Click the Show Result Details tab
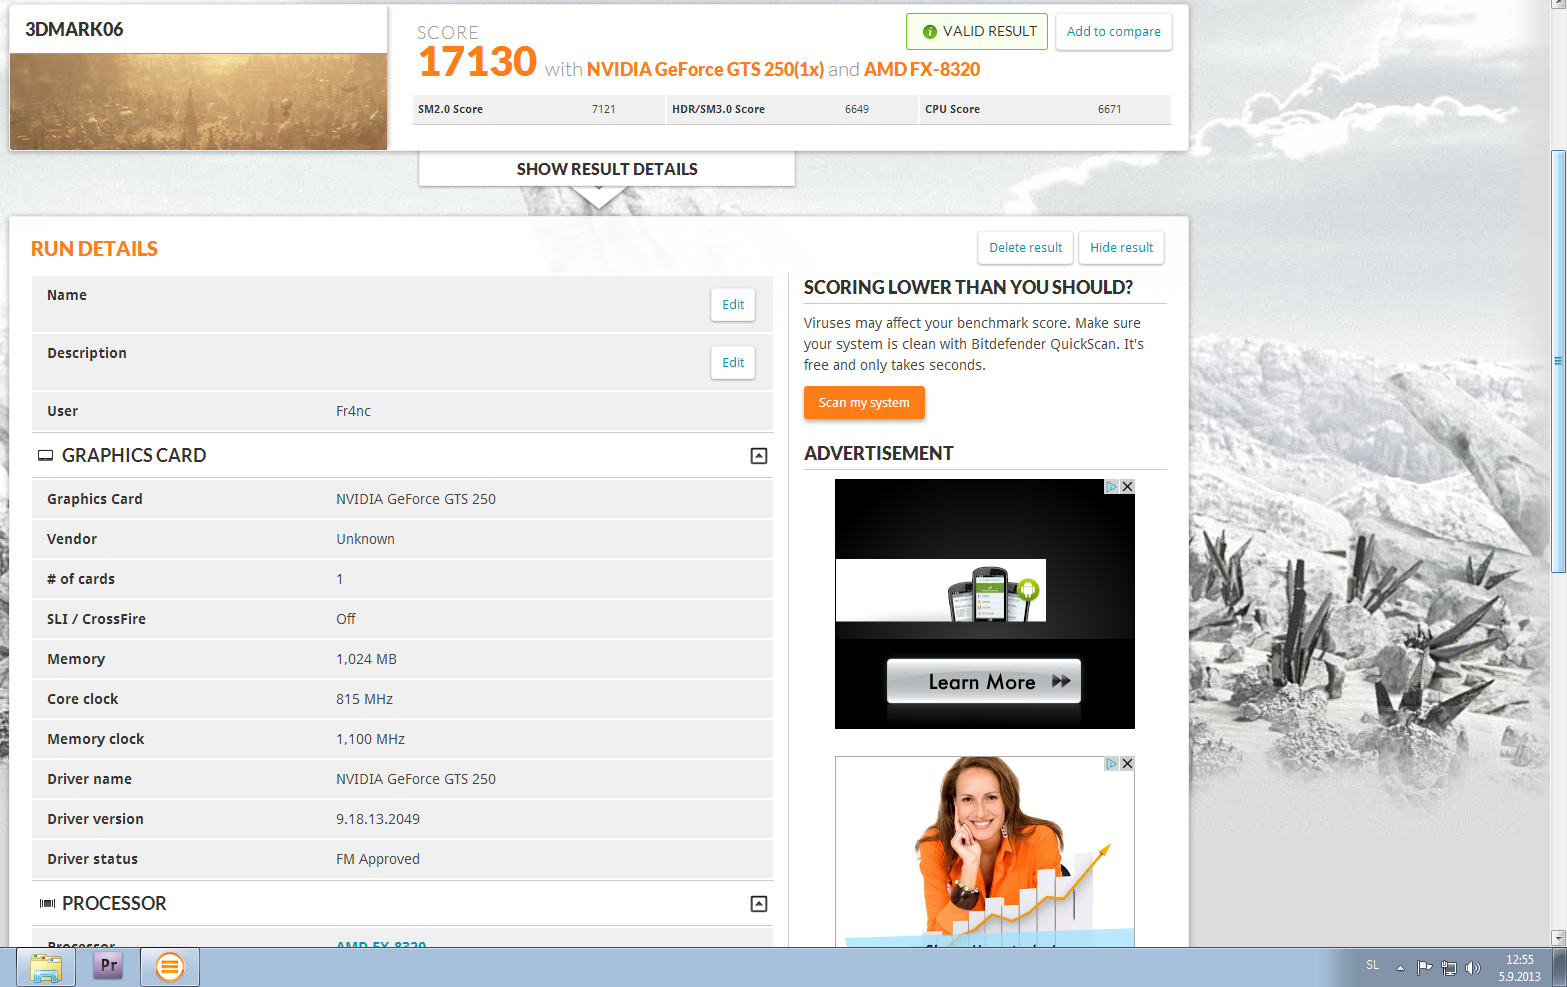Screen dimensions: 1567x987 coord(607,169)
